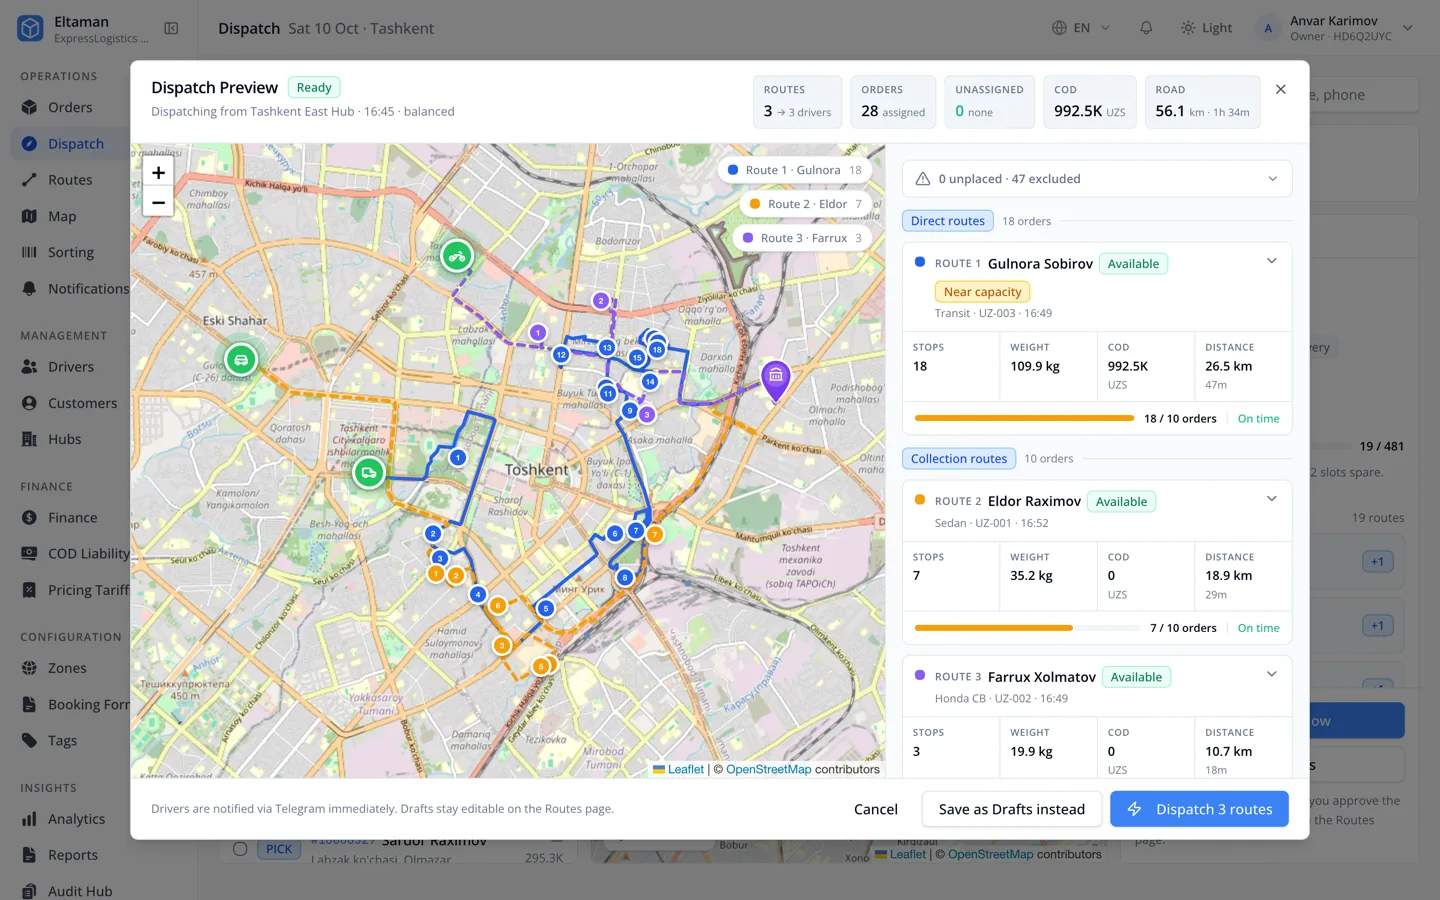Image resolution: width=1440 pixels, height=900 pixels.
Task: Expand the 0 unplaced · 47 excluded panel
Action: click(x=1097, y=179)
